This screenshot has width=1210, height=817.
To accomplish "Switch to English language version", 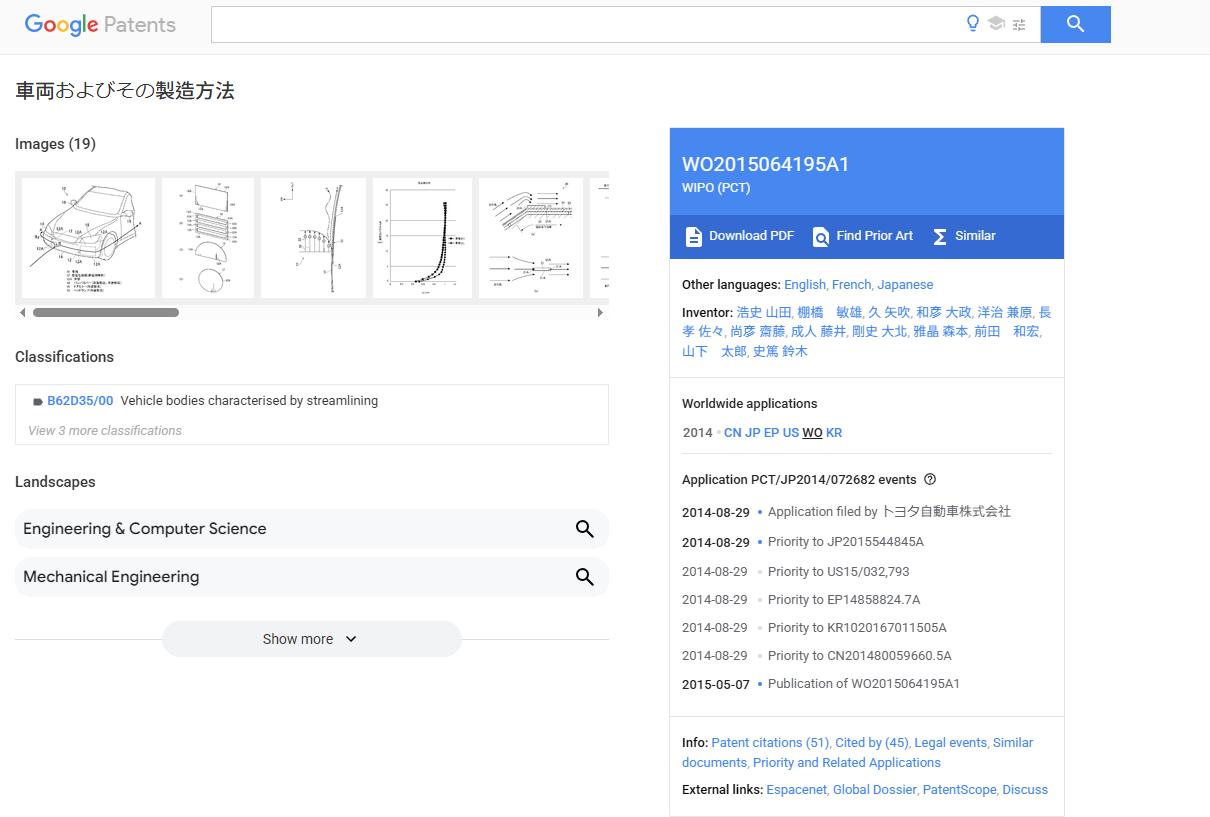I will pyautogui.click(x=804, y=285).
